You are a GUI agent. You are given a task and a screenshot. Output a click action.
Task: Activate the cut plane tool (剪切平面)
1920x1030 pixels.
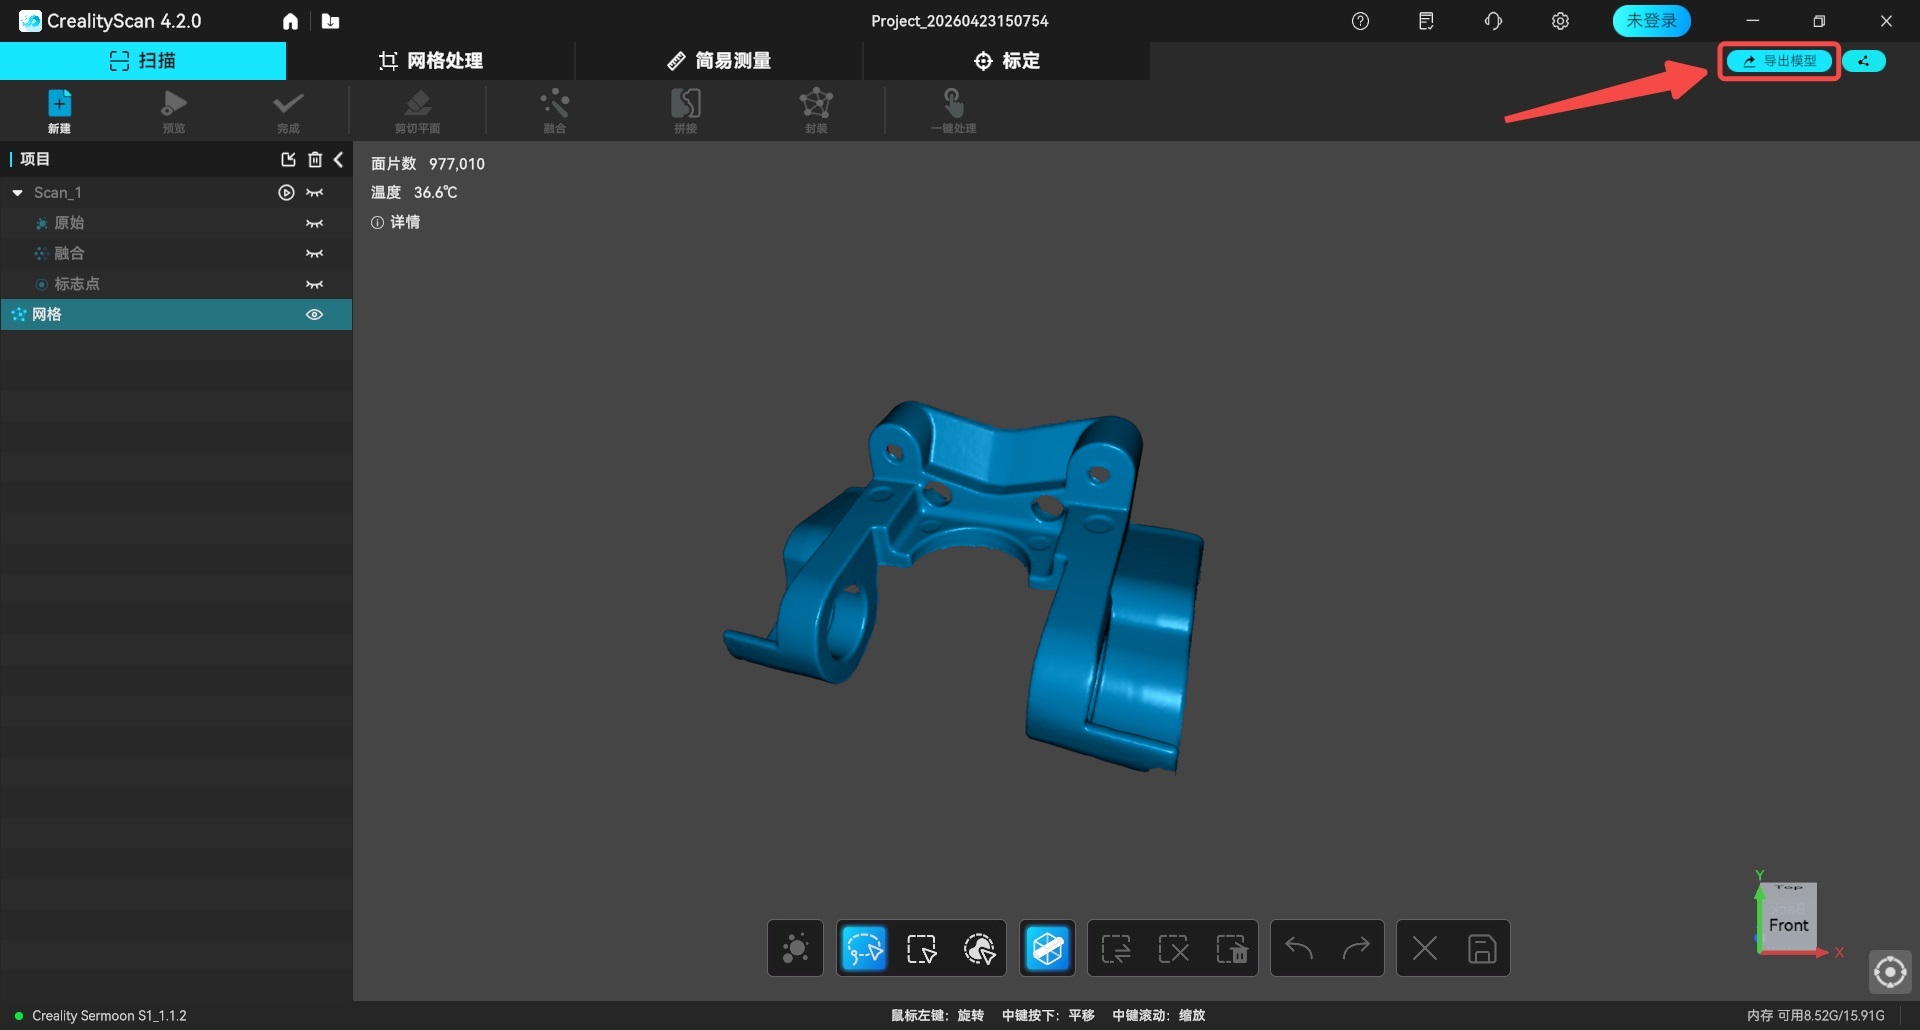[417, 110]
